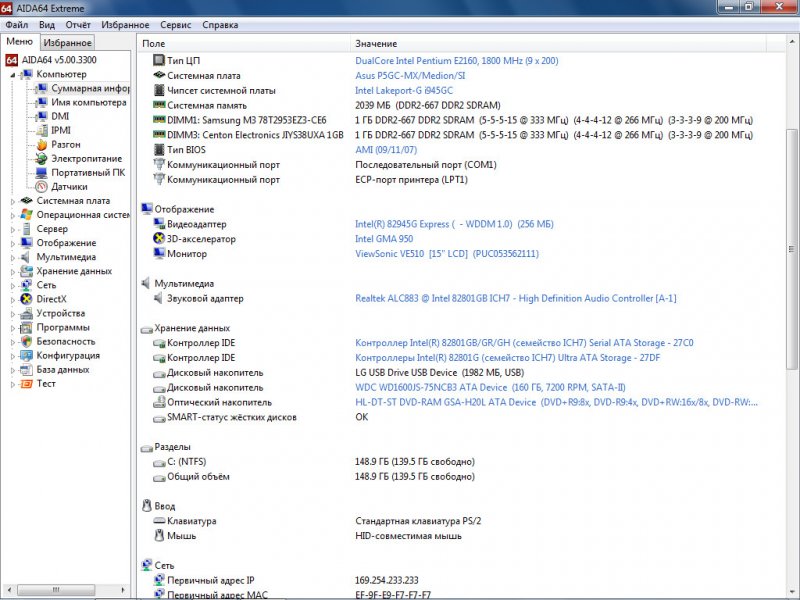Viewport: 800px width, 600px height.
Task: Select the Оптический накопитель drive icon
Action: click(159, 402)
